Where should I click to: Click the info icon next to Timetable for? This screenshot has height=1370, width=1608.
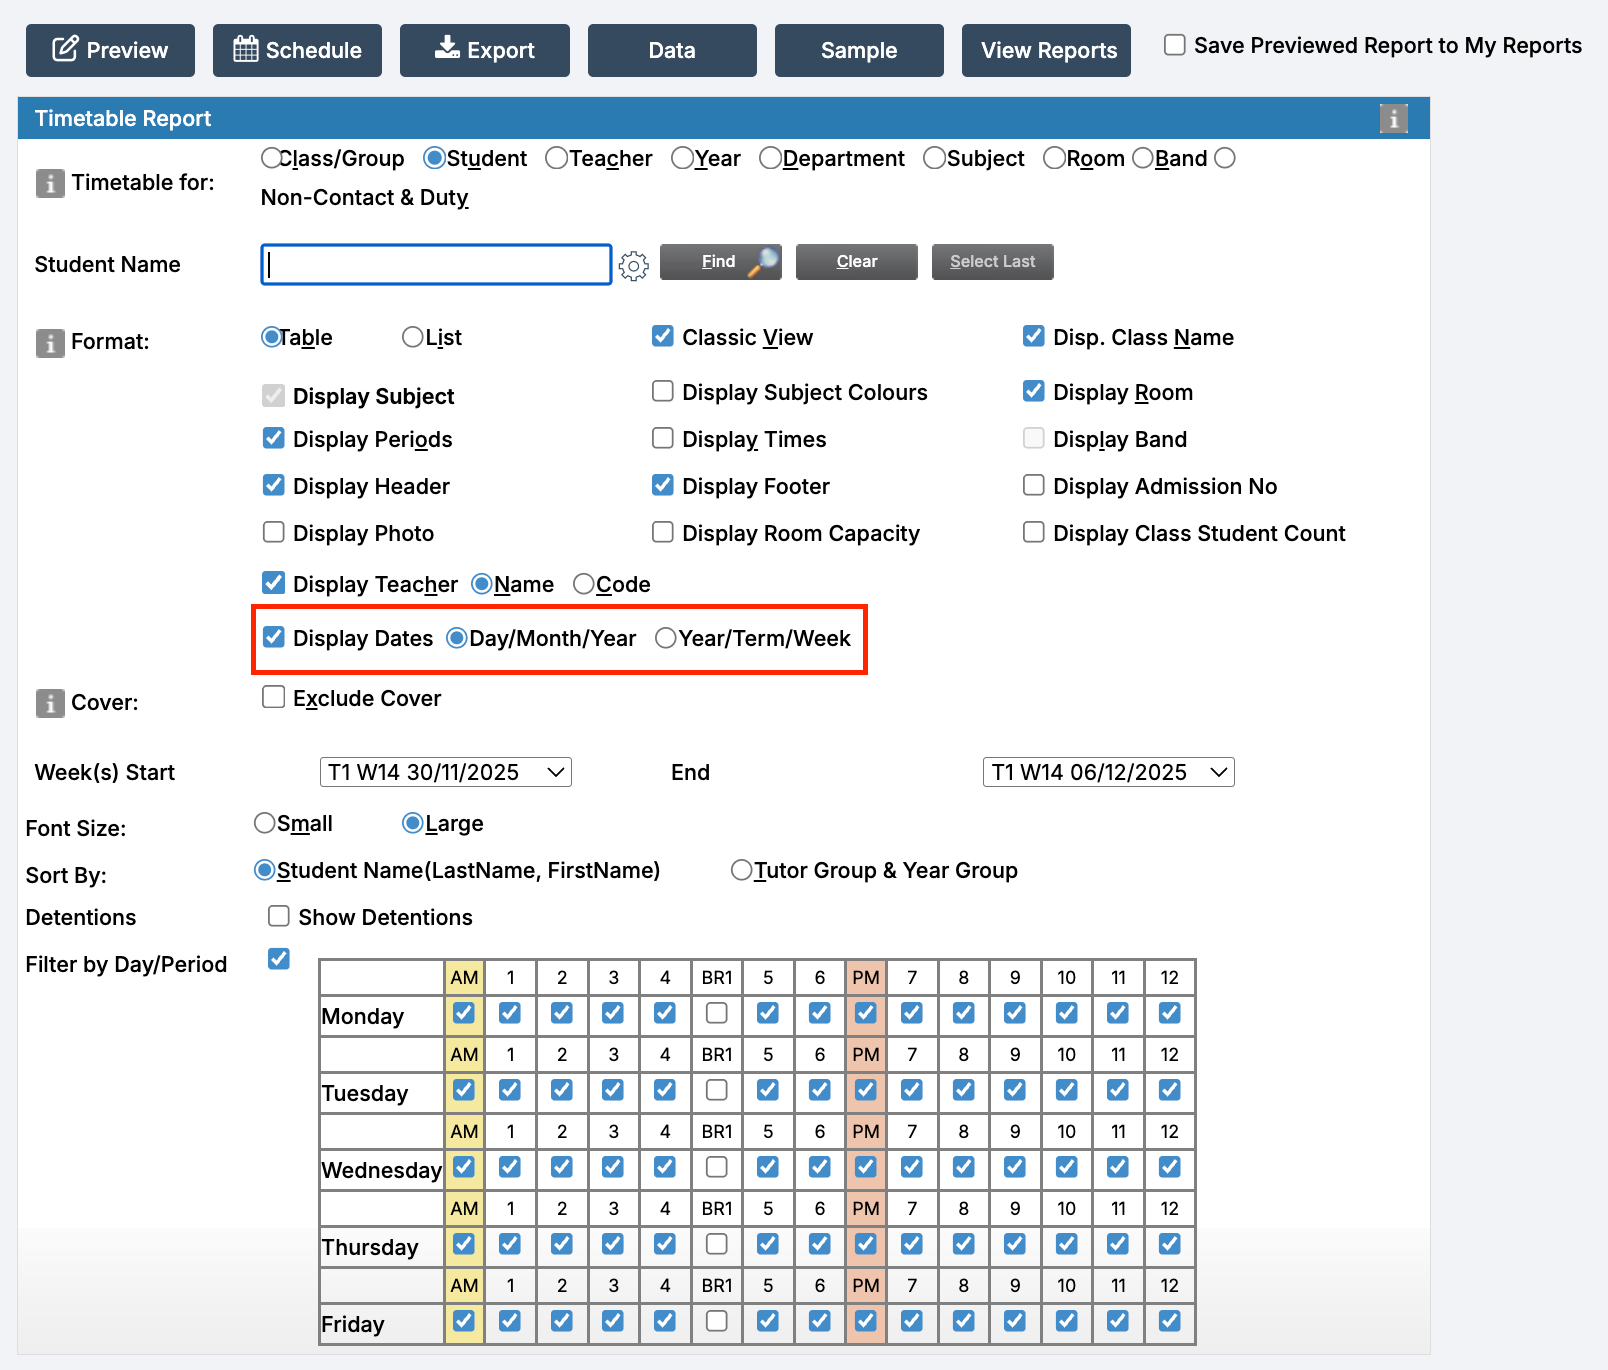tap(50, 183)
